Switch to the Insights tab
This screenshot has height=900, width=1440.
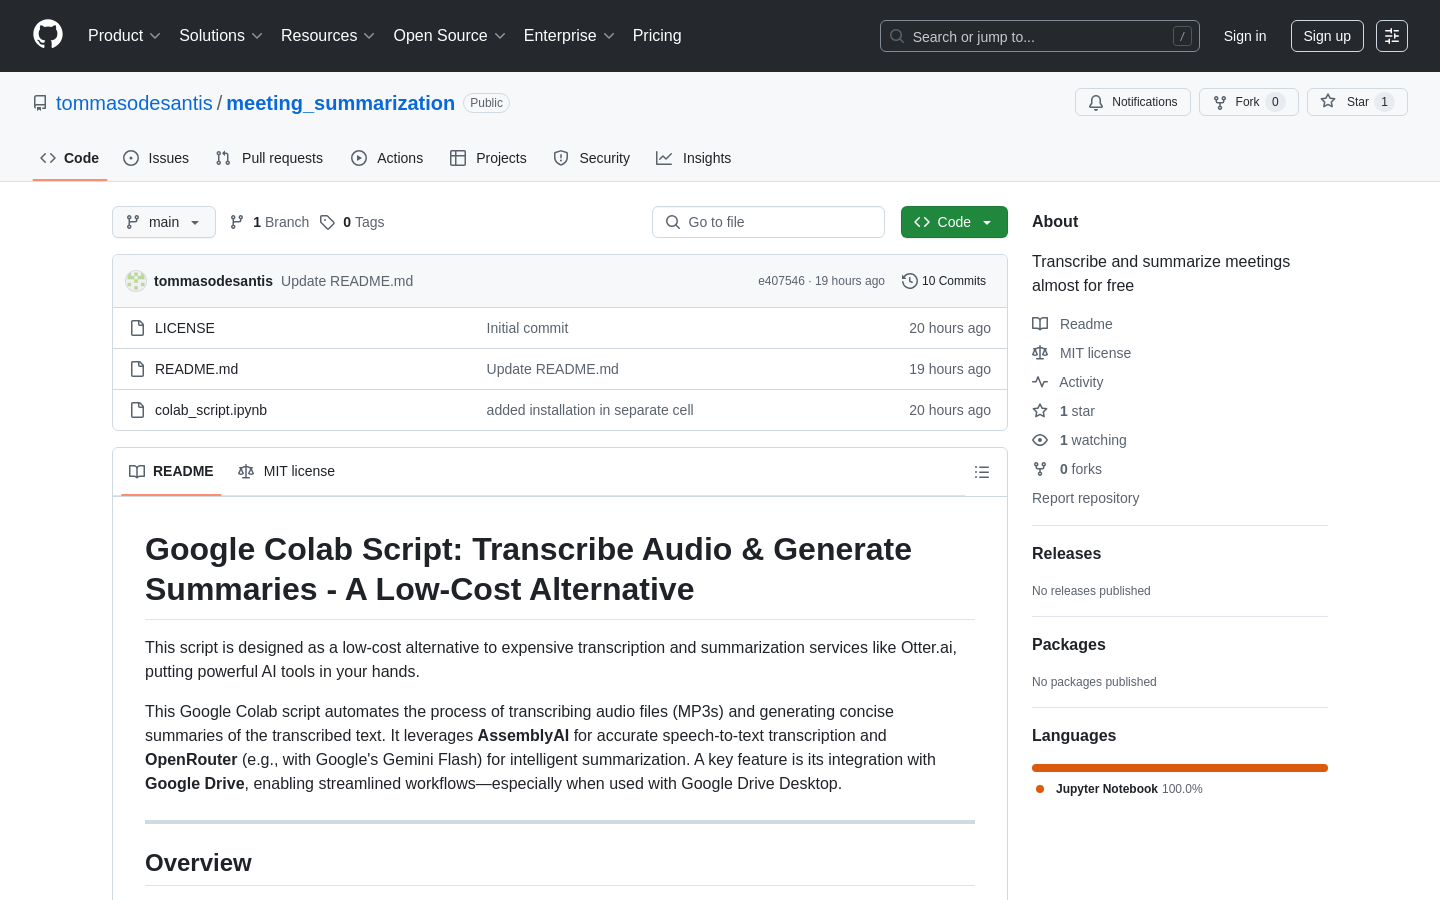click(x=694, y=158)
